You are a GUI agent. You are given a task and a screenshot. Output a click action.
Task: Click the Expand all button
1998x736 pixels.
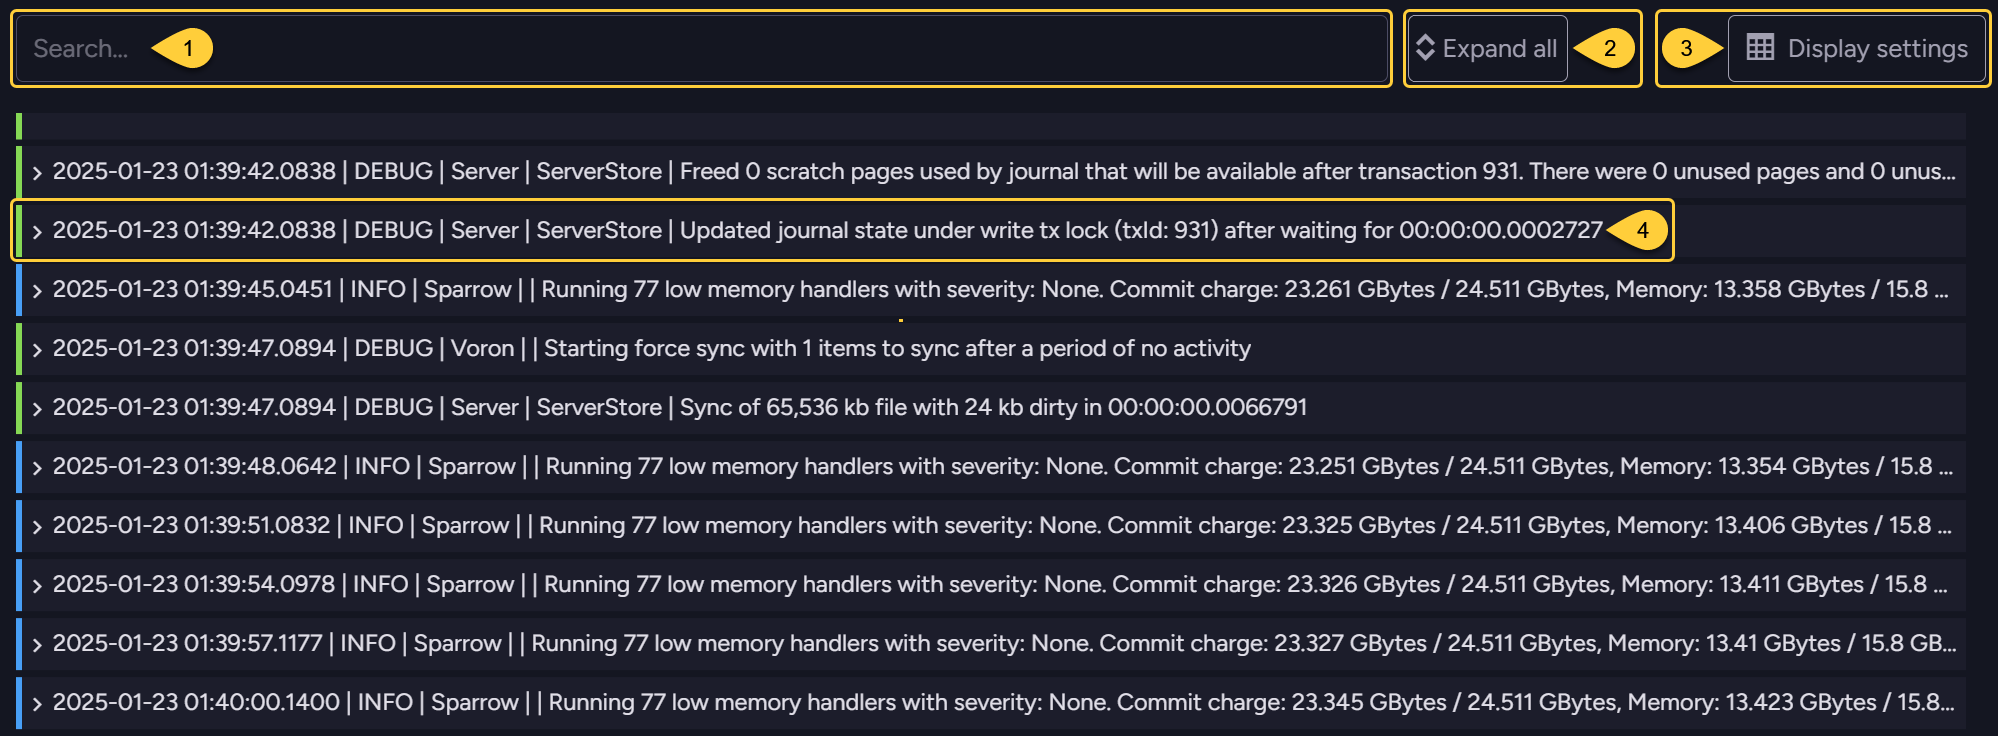click(1487, 48)
